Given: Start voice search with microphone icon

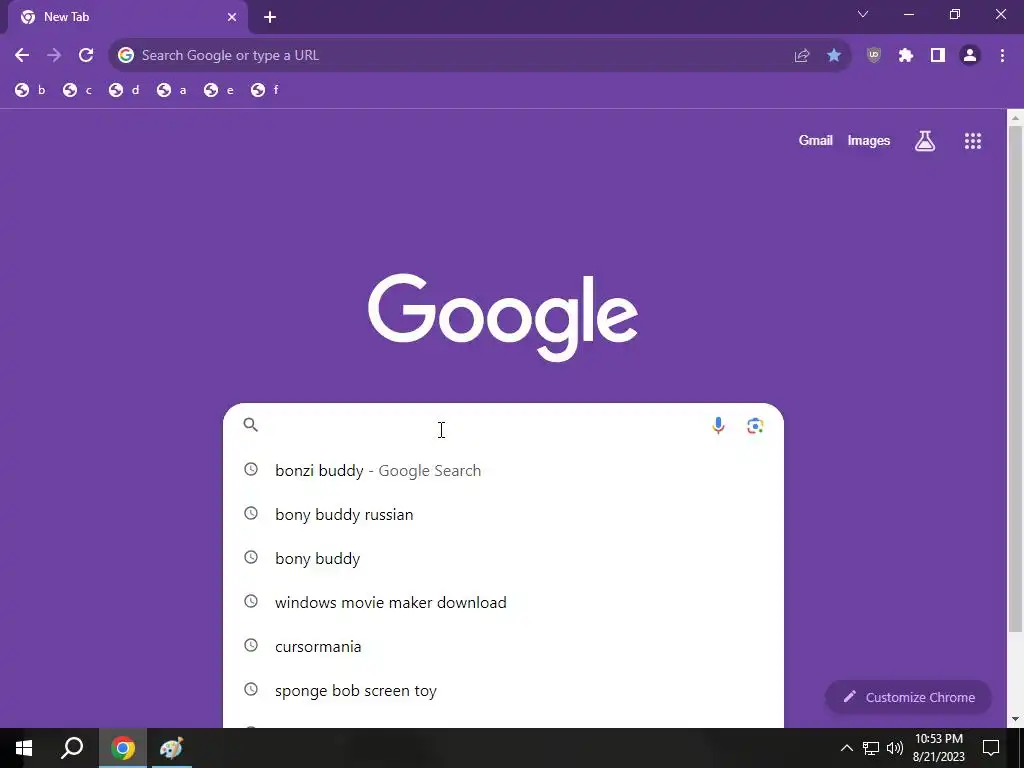Looking at the screenshot, I should [x=718, y=426].
